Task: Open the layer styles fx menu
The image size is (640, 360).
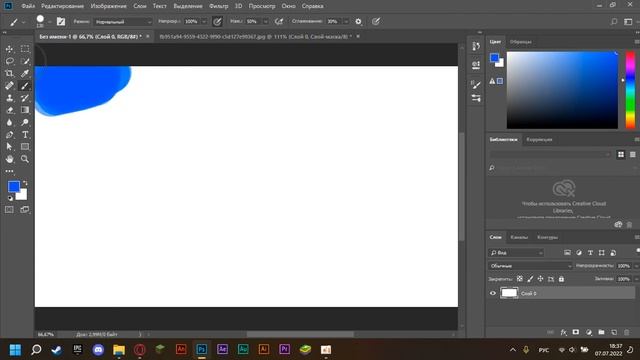Action: pyautogui.click(x=564, y=333)
